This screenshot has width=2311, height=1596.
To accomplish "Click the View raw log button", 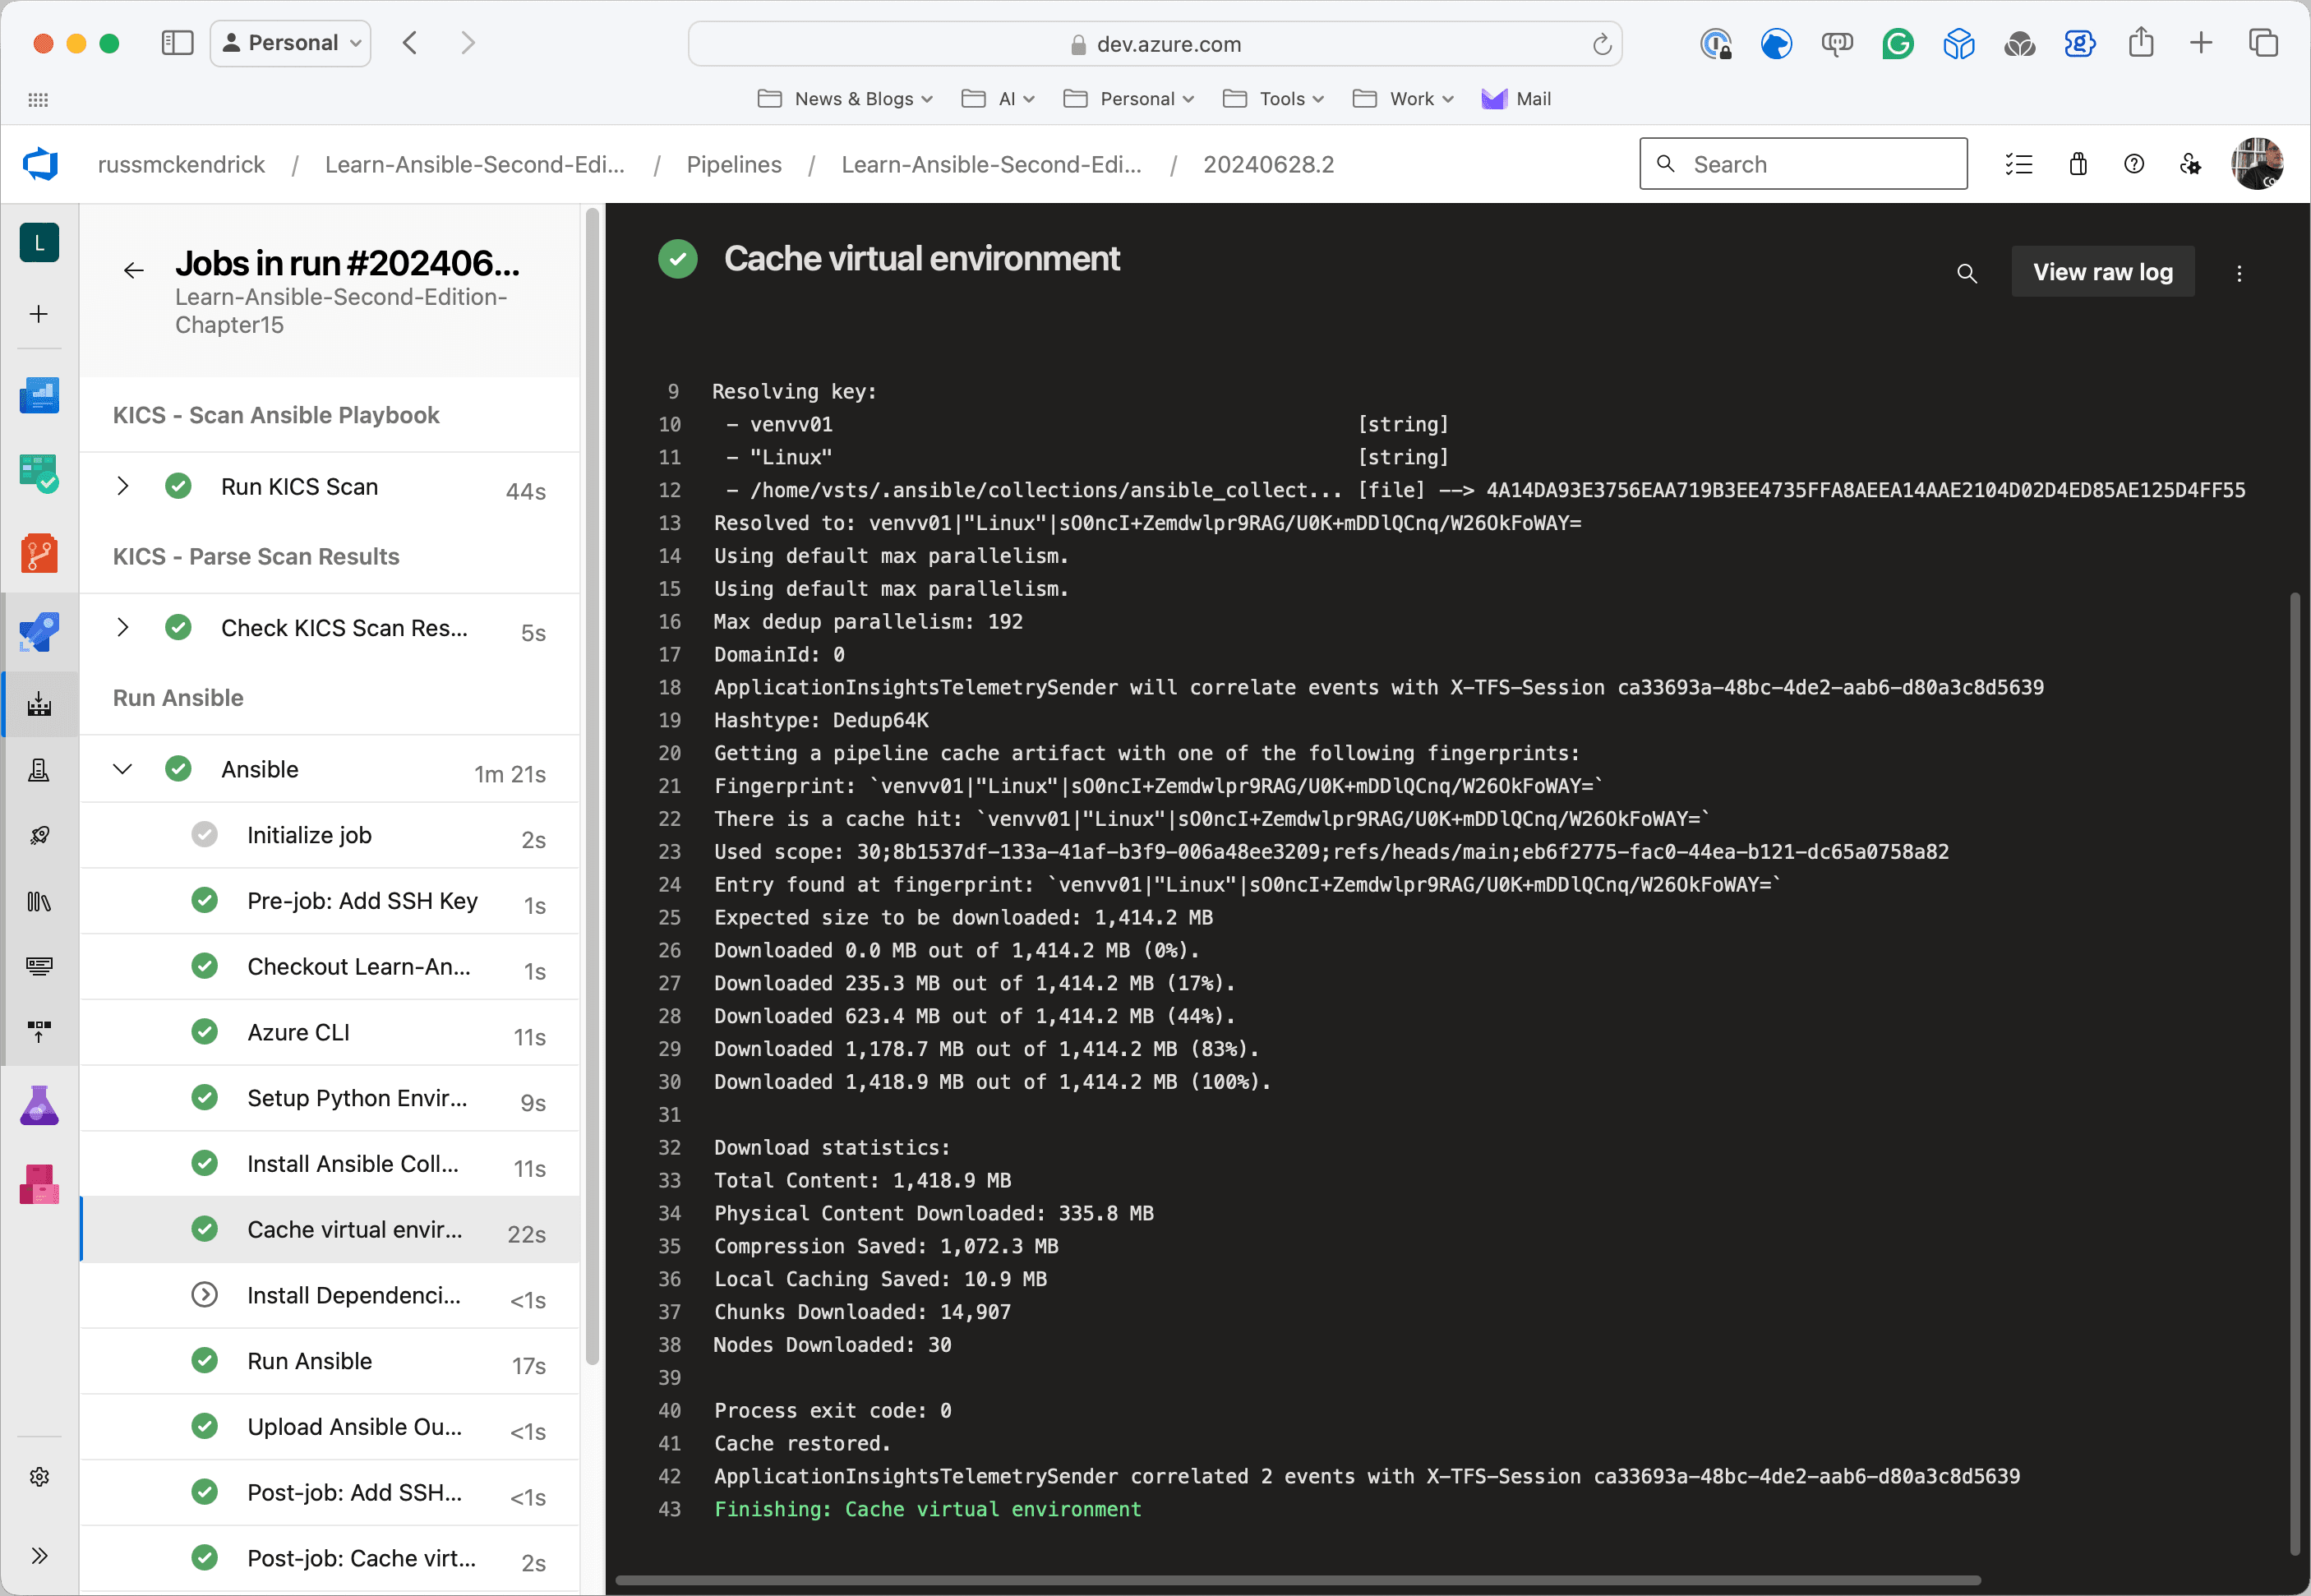I will (2102, 272).
